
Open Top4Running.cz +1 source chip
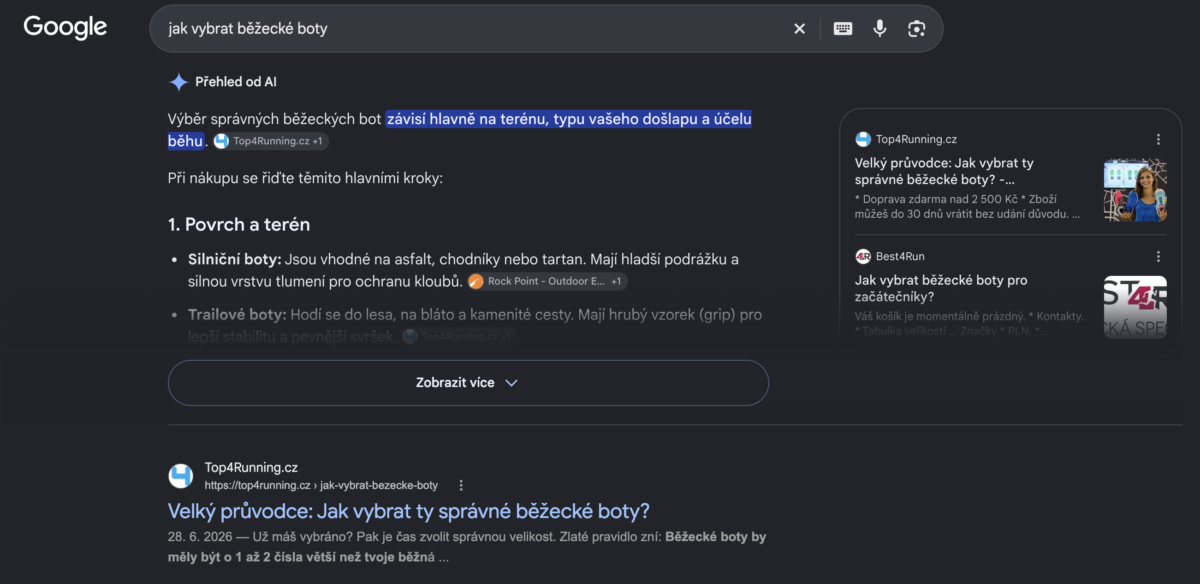(x=269, y=142)
